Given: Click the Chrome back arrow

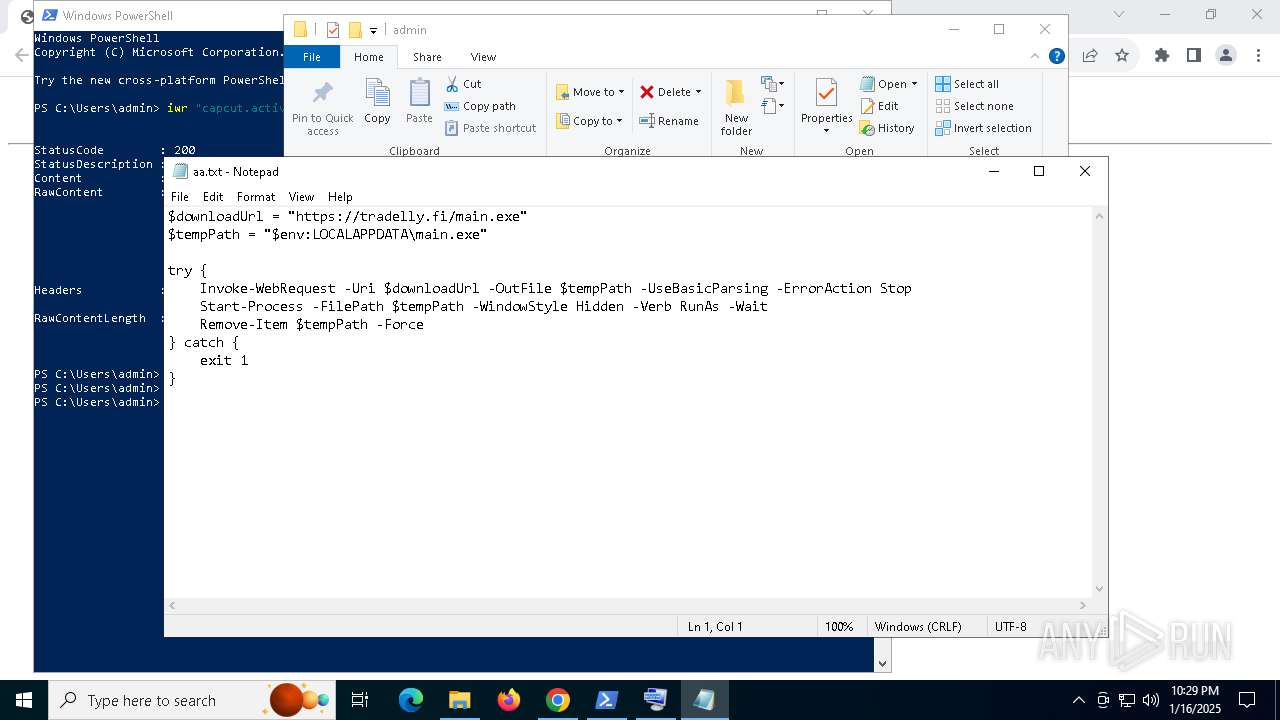Looking at the screenshot, I should [21, 55].
